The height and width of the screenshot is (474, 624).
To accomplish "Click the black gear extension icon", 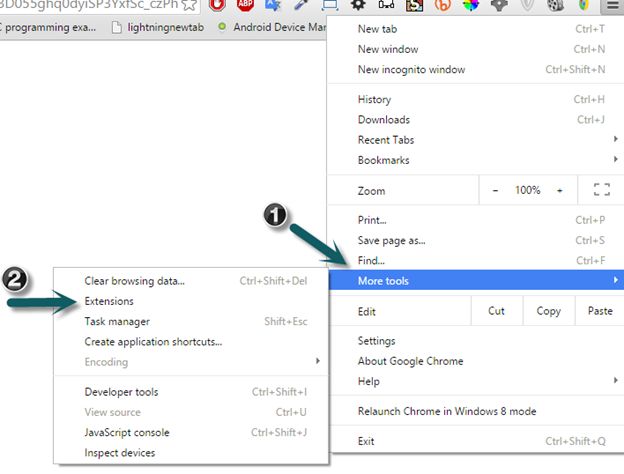I will pyautogui.click(x=358, y=5).
